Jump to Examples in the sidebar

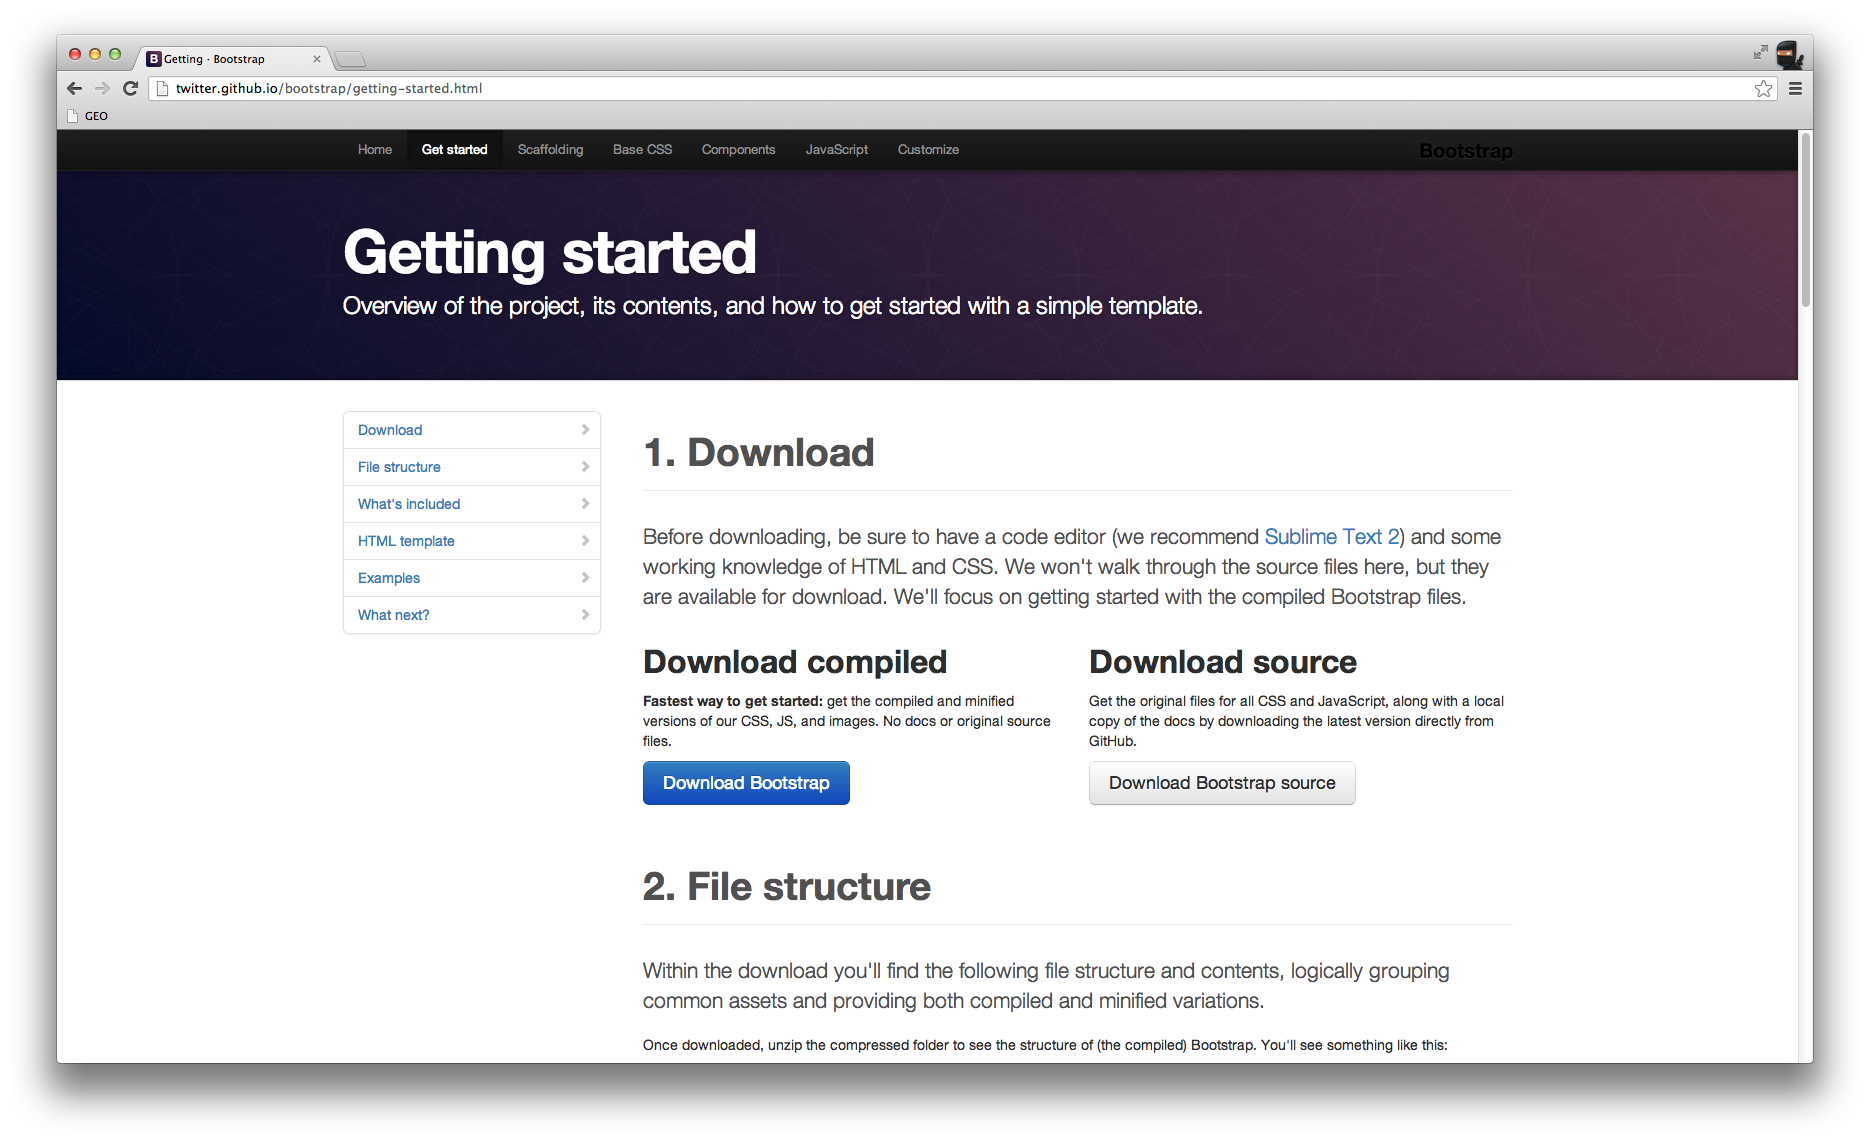(x=472, y=578)
